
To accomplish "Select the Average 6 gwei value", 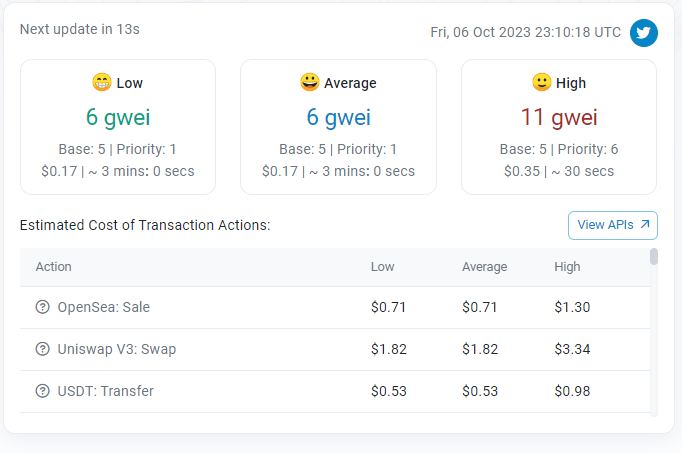I will point(338,117).
